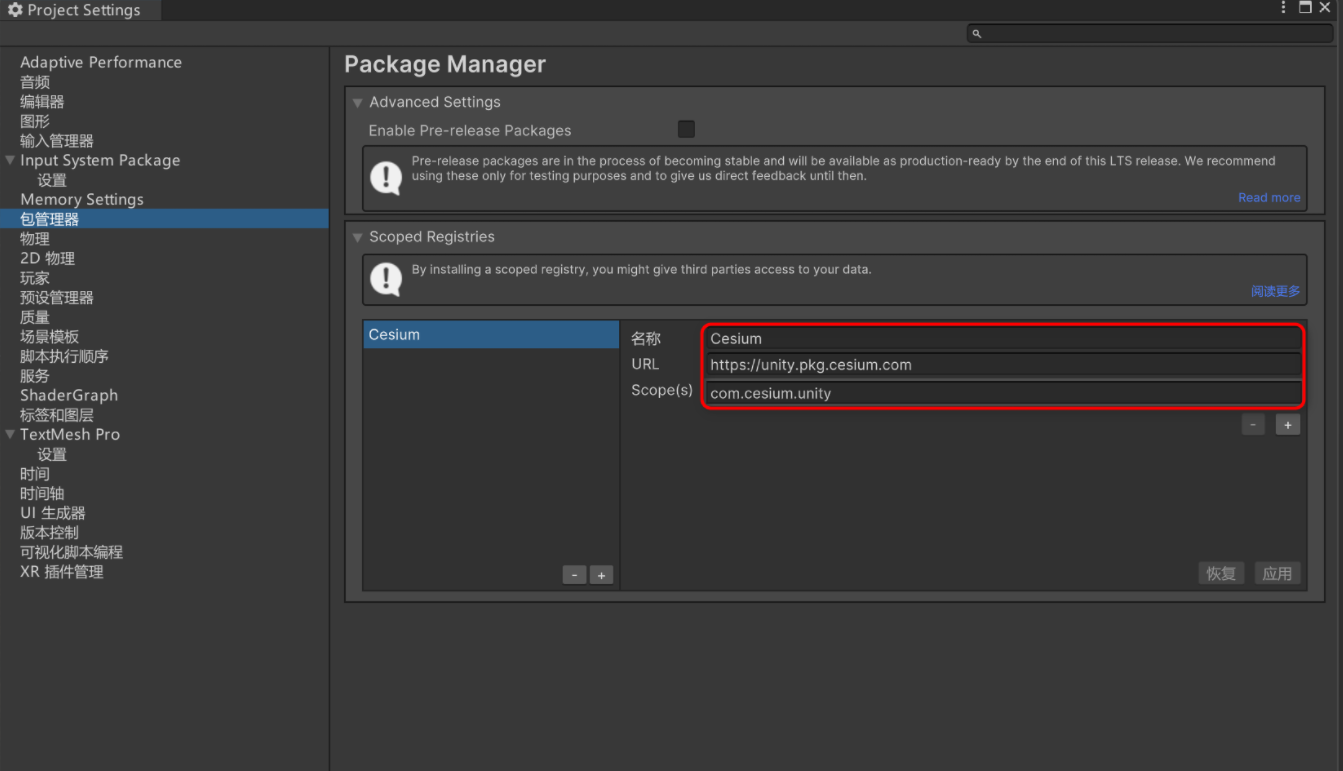Open Adaptive Performance settings
The width and height of the screenshot is (1343, 771).
[101, 62]
